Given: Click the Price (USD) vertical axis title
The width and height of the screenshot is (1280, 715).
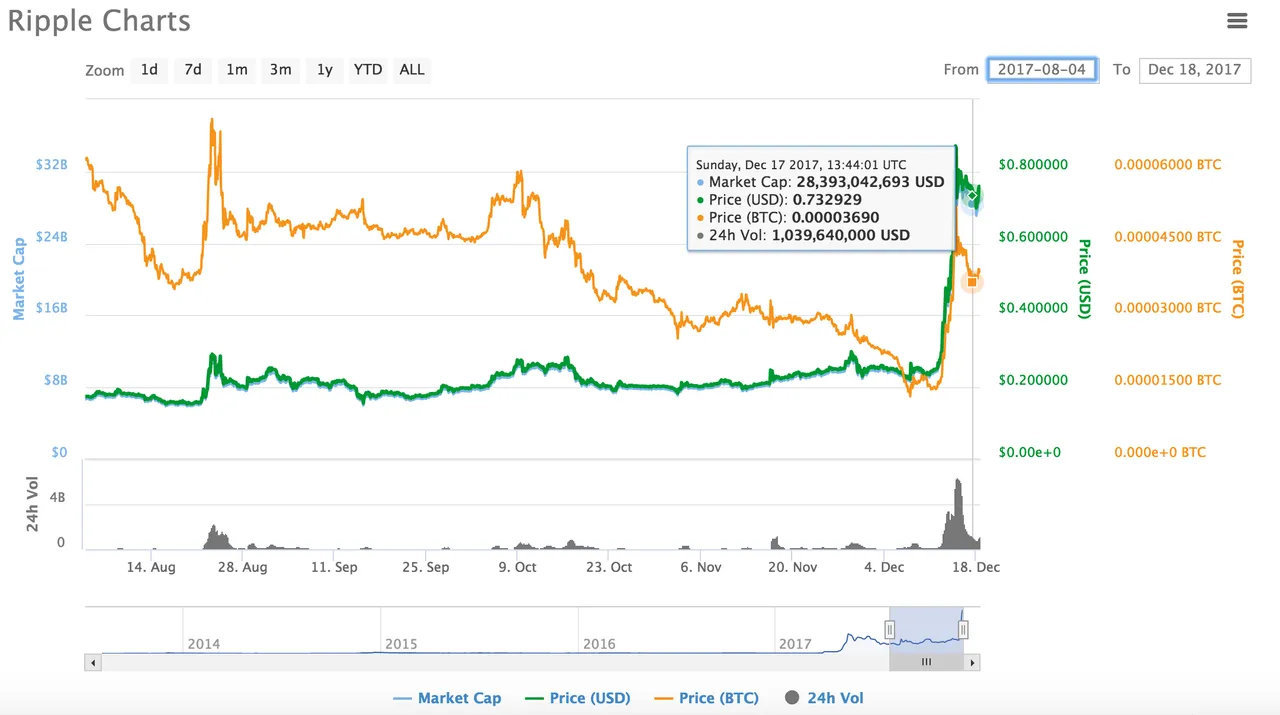Looking at the screenshot, I should [1084, 279].
